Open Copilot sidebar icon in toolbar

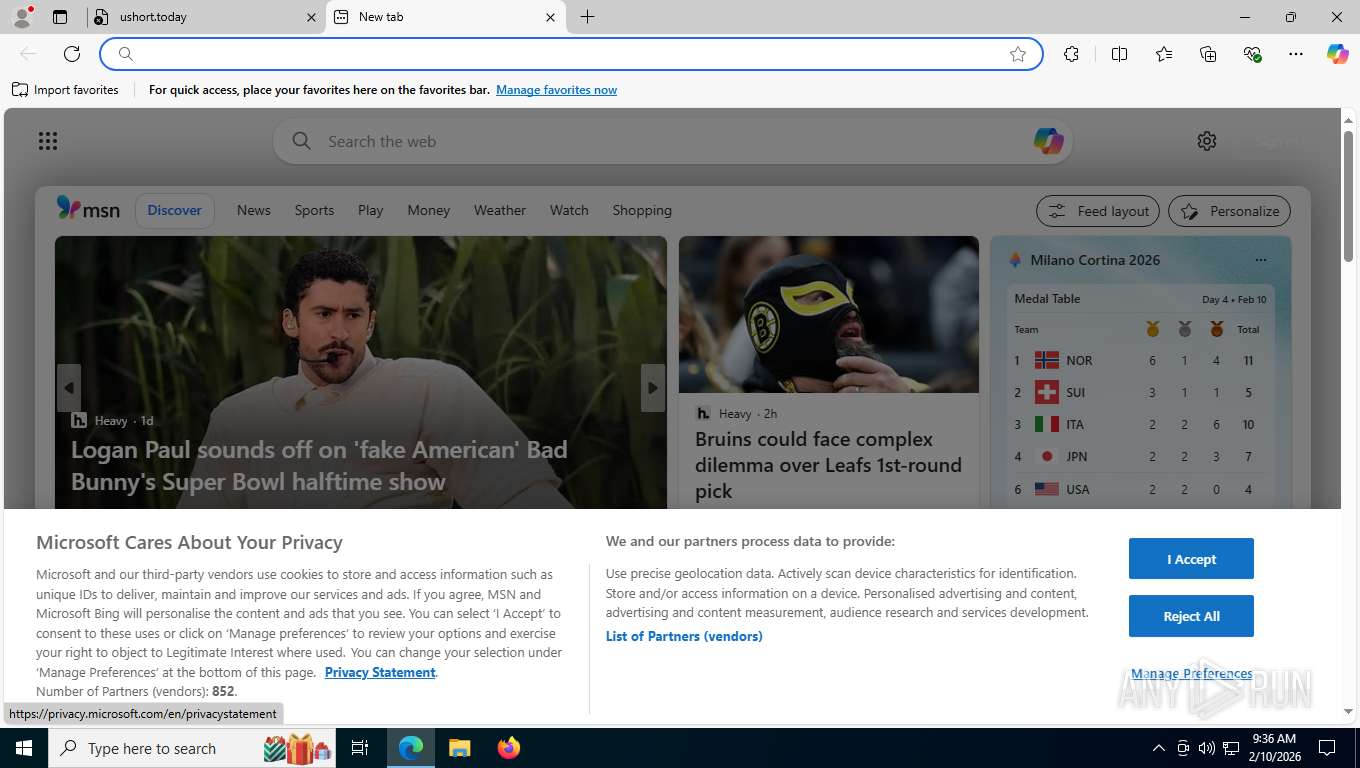(x=1338, y=54)
